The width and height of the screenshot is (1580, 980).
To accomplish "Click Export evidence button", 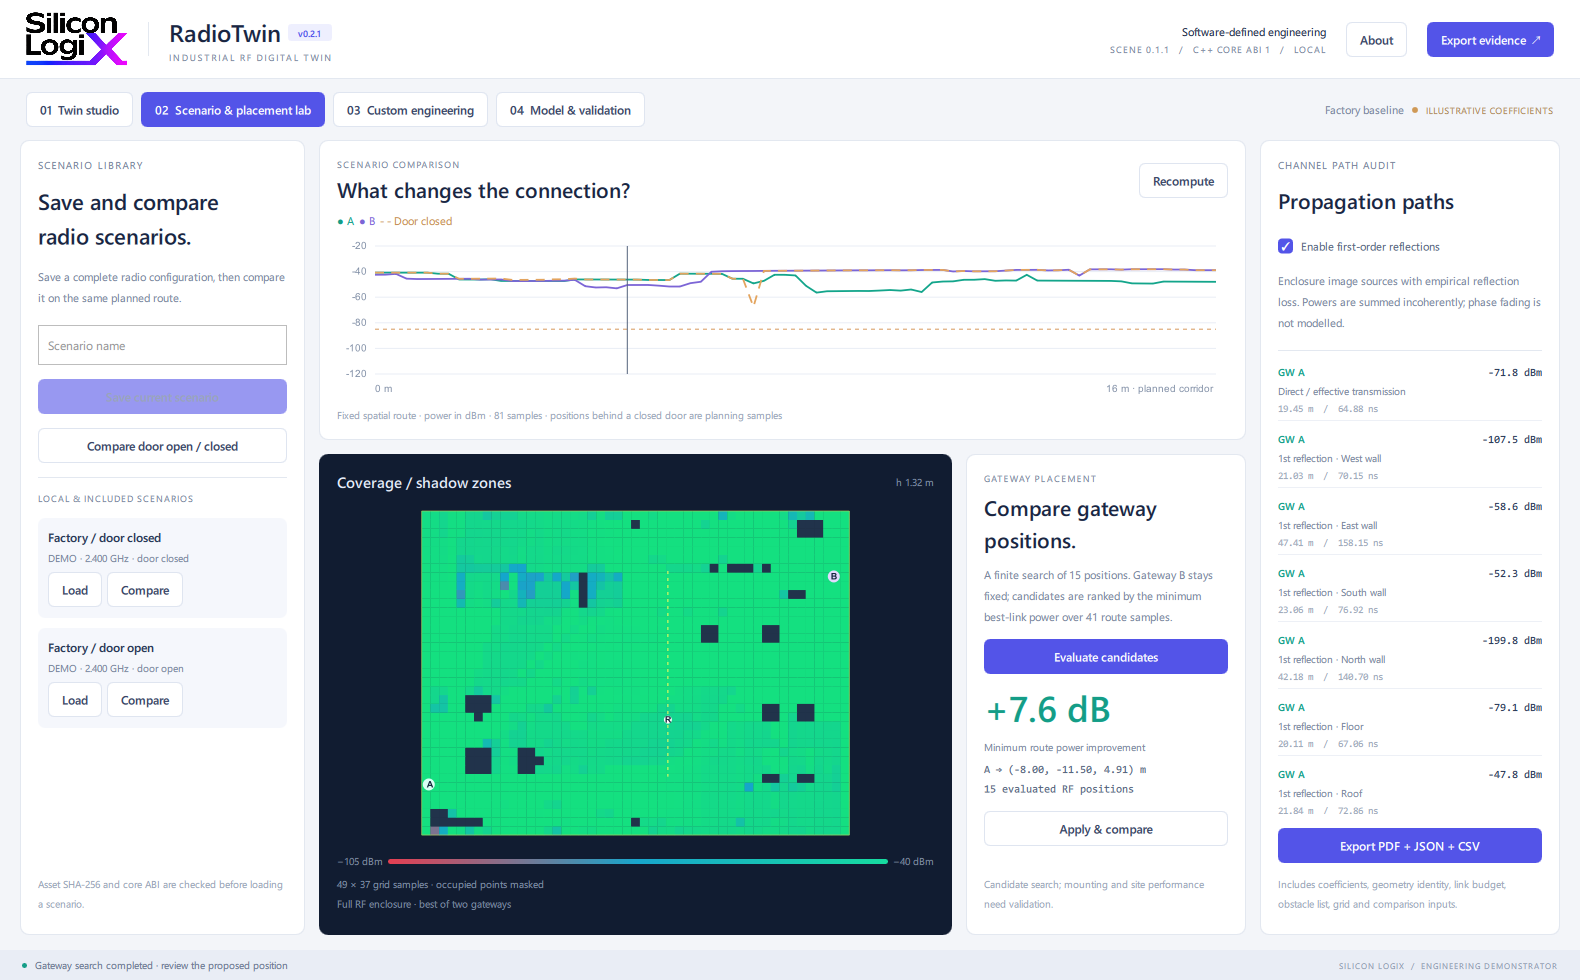I will 1490,40.
